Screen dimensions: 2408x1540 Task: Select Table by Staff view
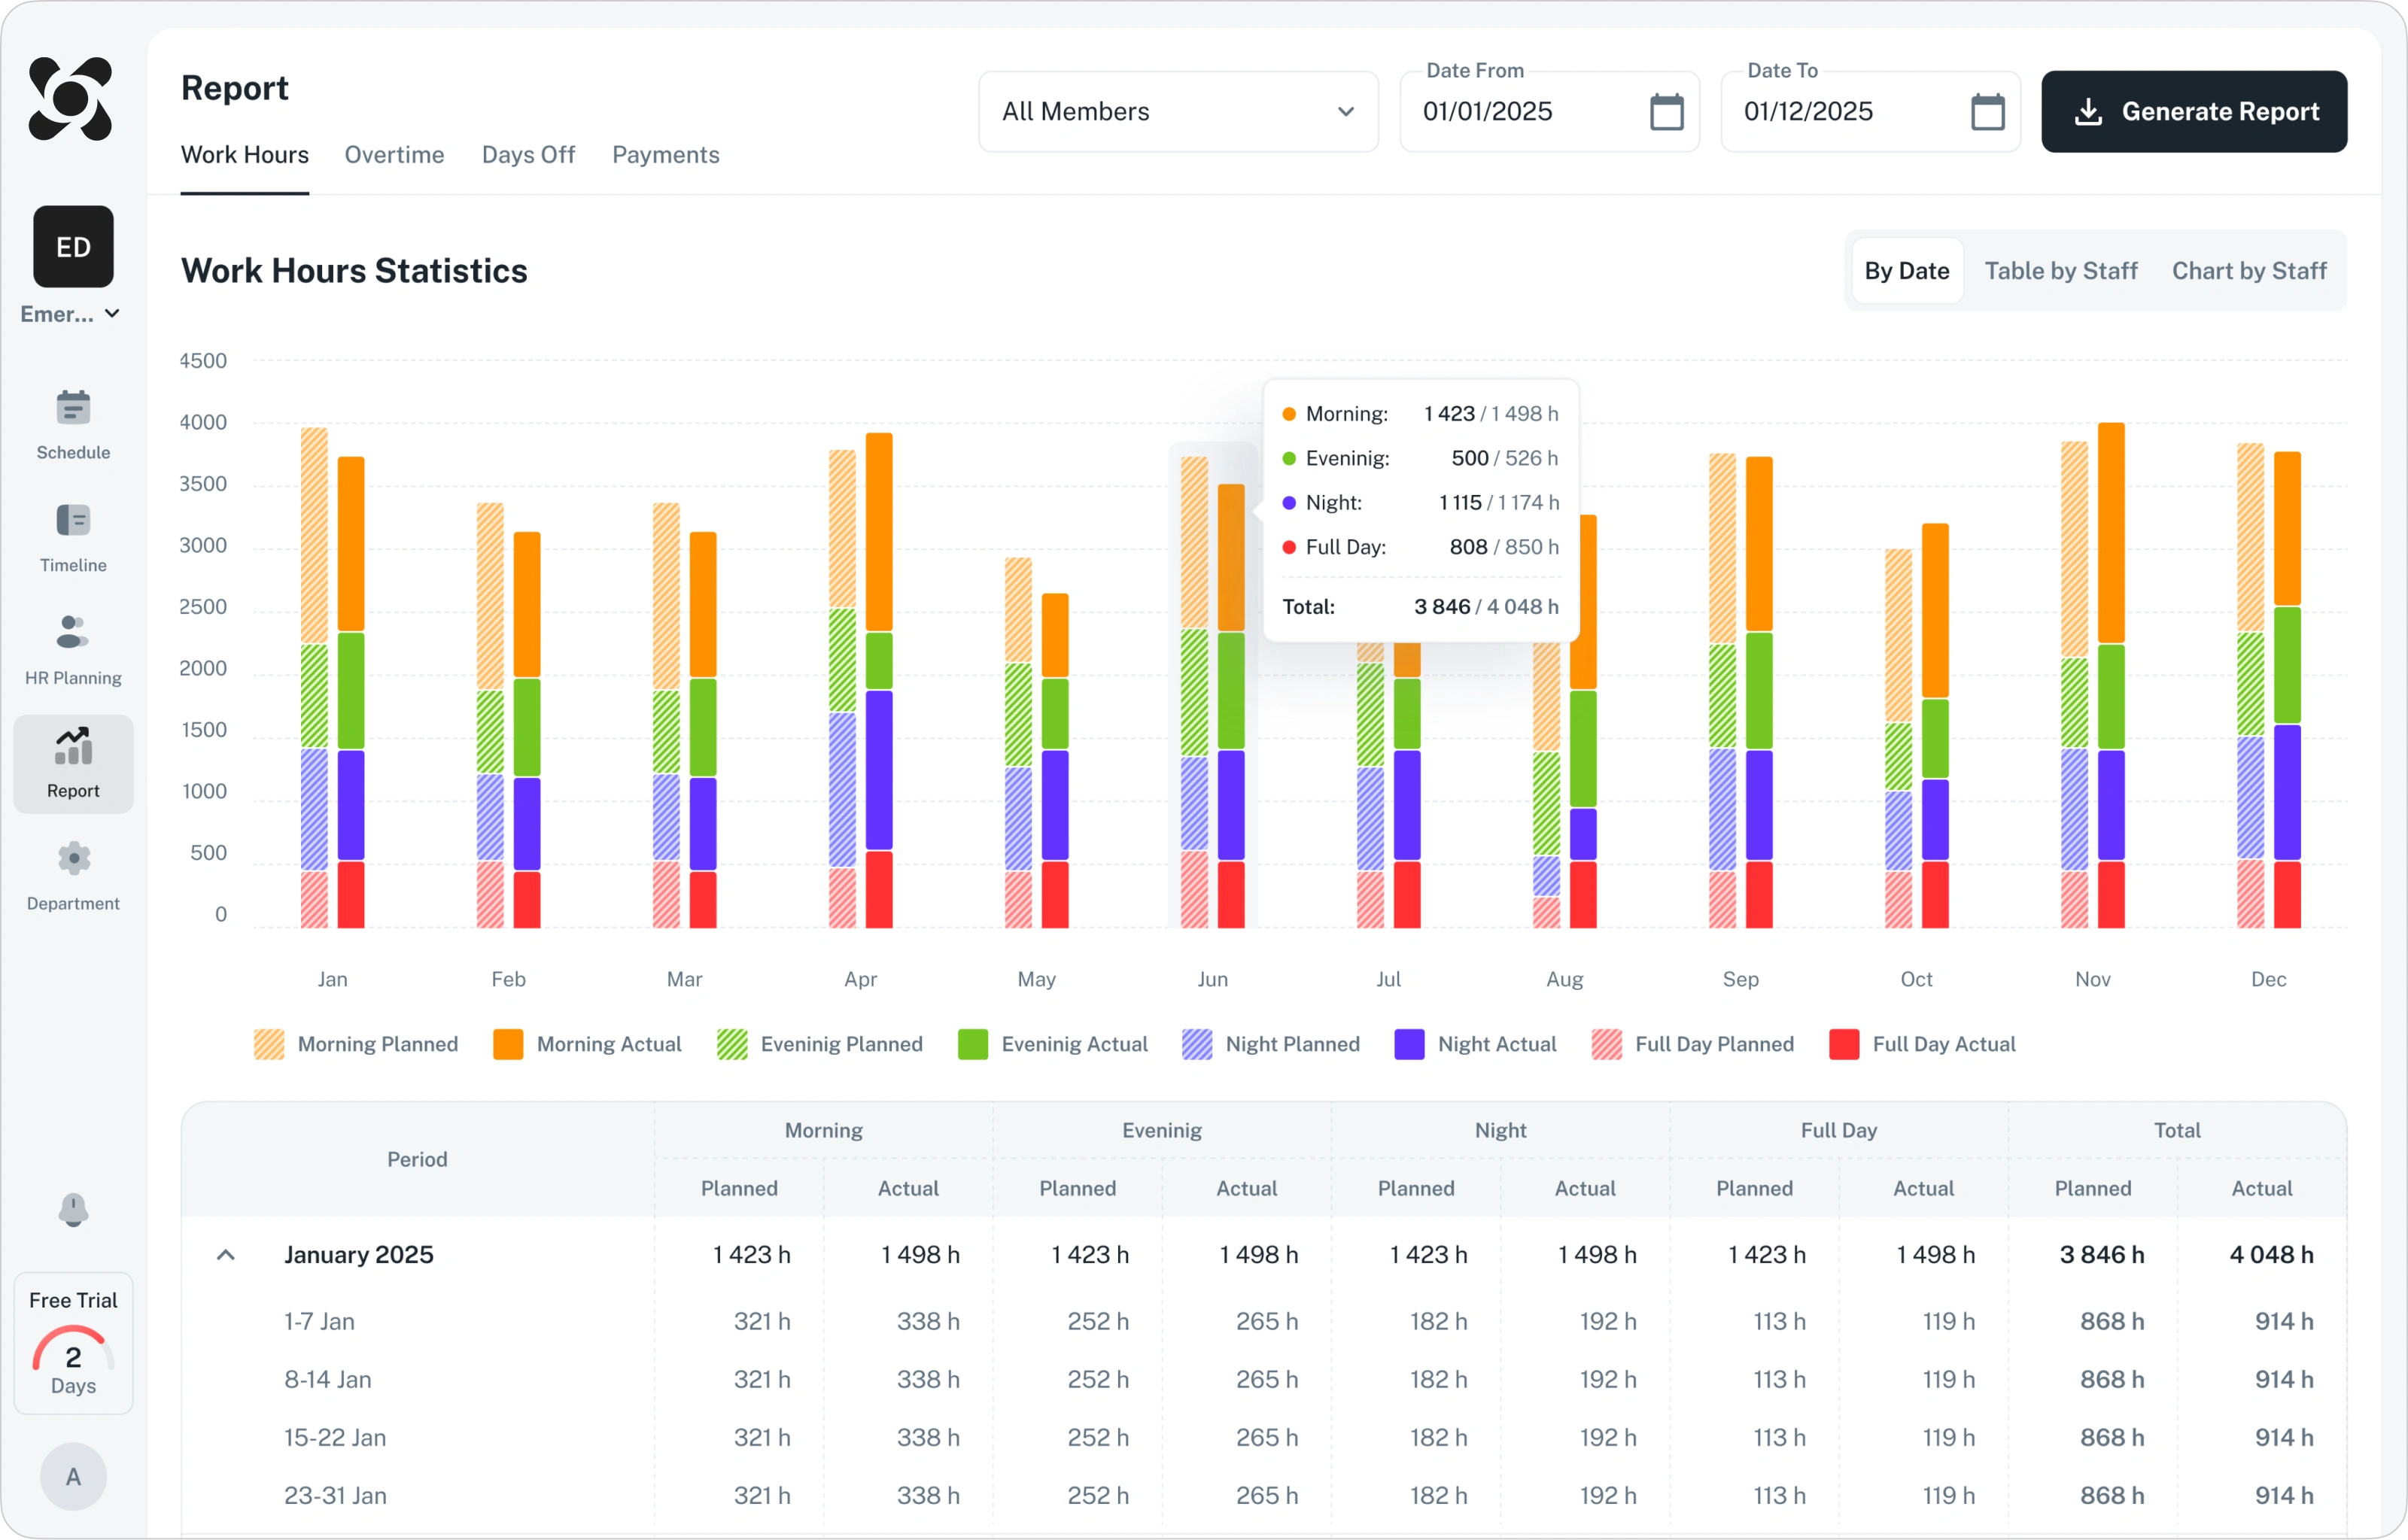tap(2060, 271)
